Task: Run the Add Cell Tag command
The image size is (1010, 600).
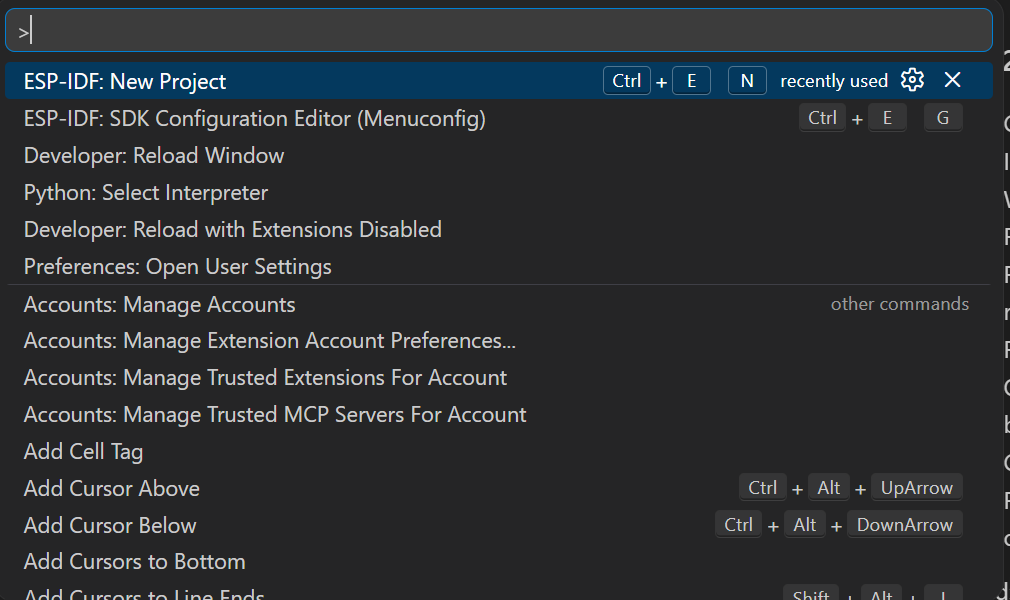Action: [499, 451]
